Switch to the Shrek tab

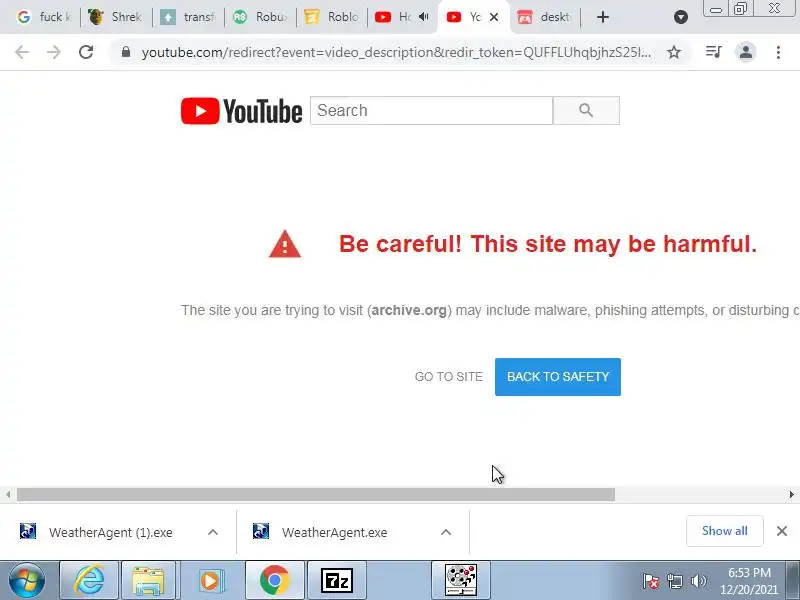[x=115, y=17]
